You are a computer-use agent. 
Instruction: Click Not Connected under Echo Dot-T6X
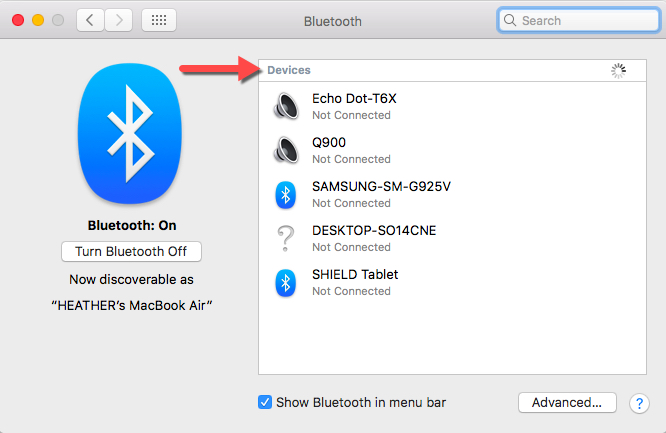[x=351, y=115]
